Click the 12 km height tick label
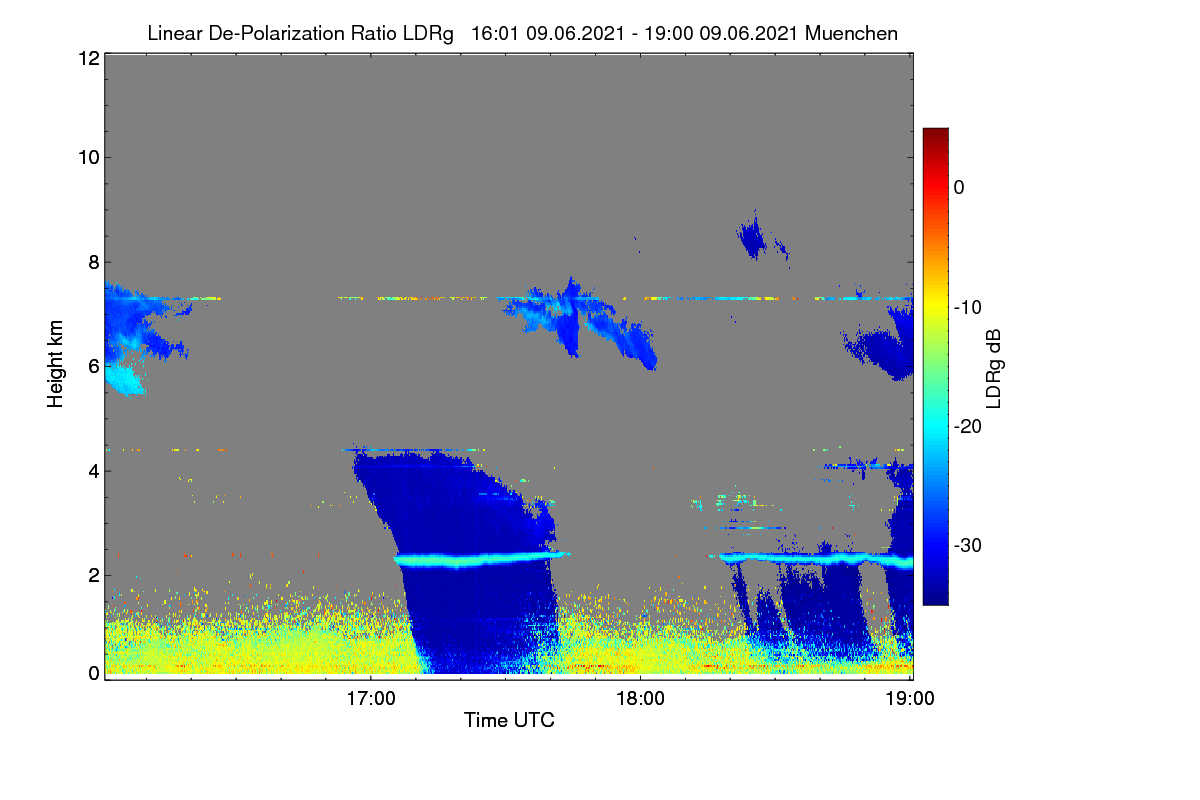The height and width of the screenshot is (800, 1200). [88, 59]
